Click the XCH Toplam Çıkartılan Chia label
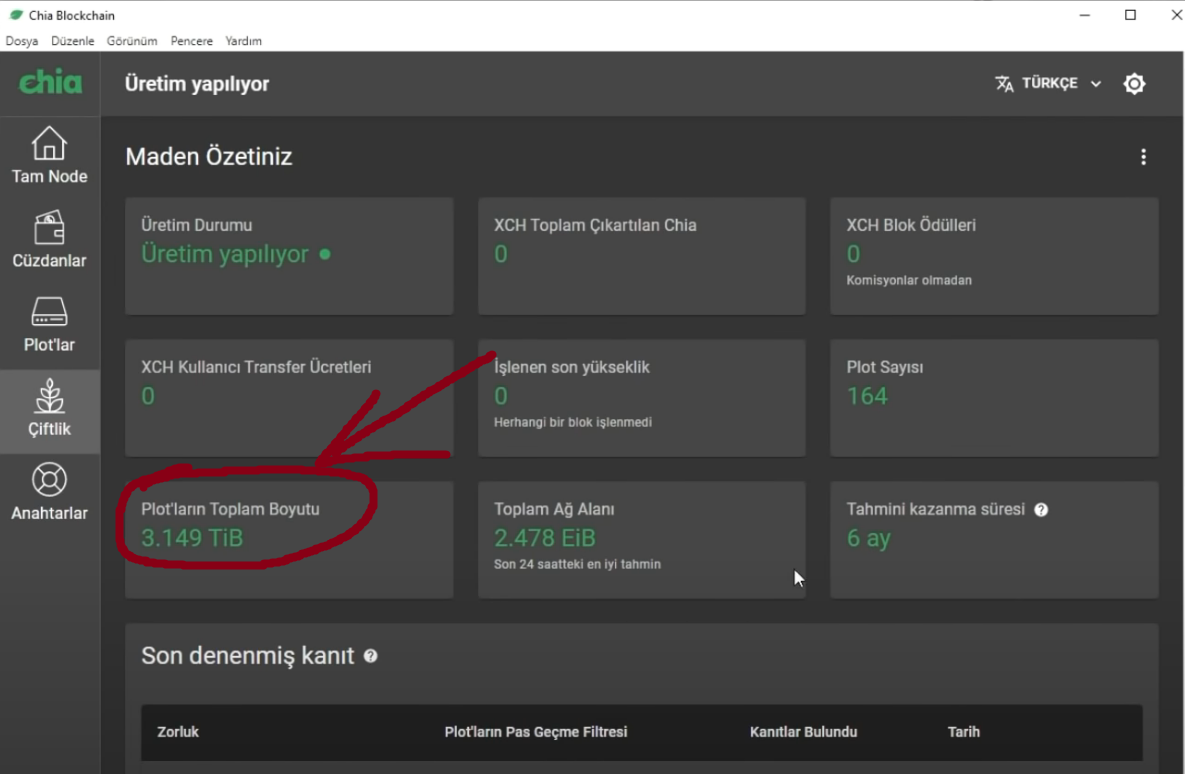The width and height of the screenshot is (1185, 774). (x=595, y=225)
